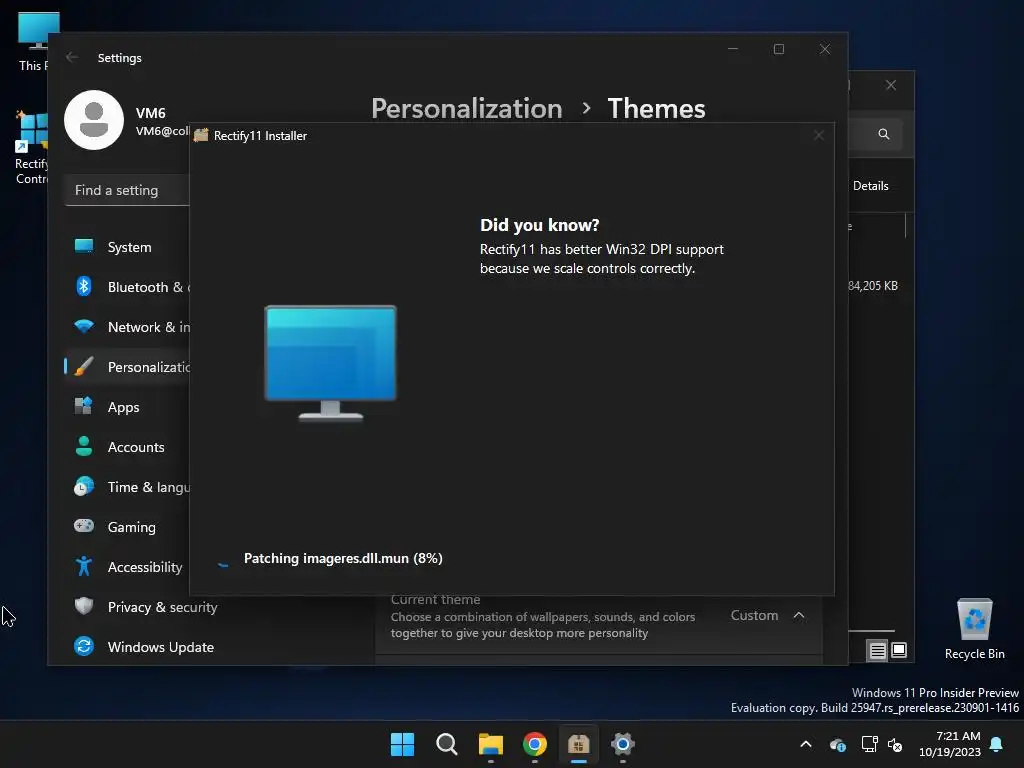Click the monitor image in installer
Image resolution: width=1024 pixels, height=768 pixels.
[x=330, y=362]
